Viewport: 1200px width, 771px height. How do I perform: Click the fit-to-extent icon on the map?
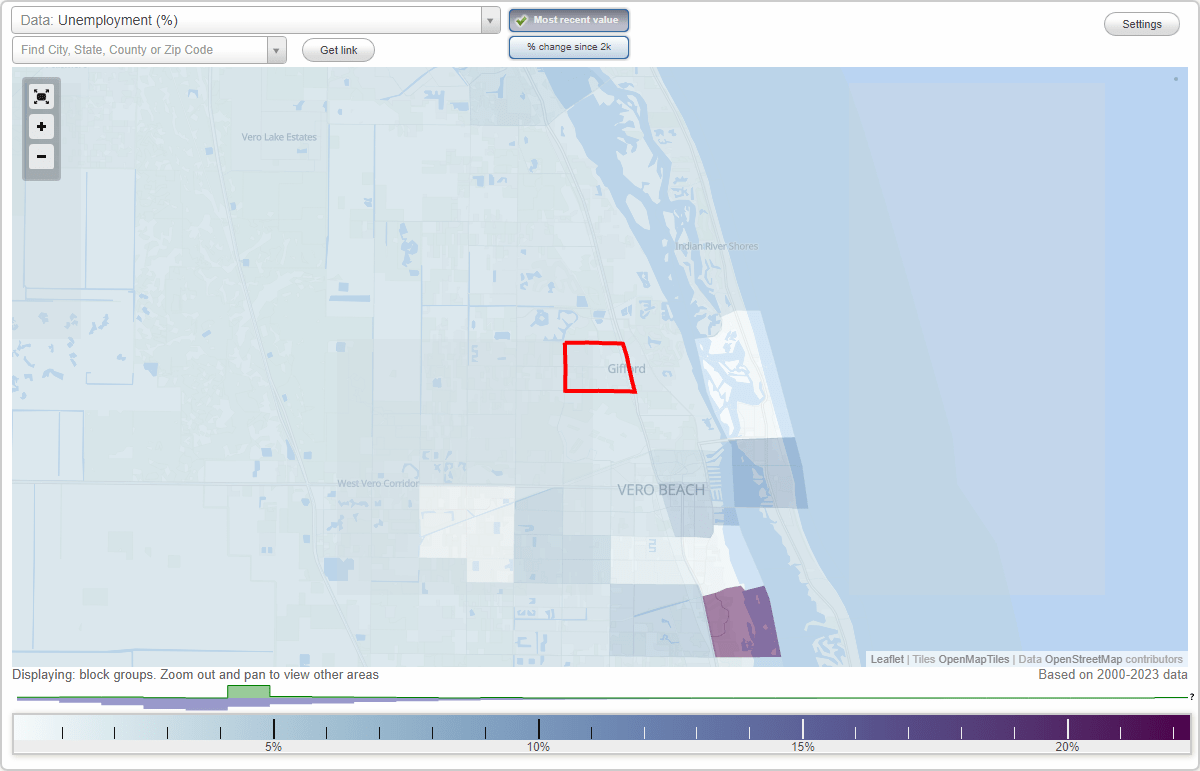tap(41, 97)
